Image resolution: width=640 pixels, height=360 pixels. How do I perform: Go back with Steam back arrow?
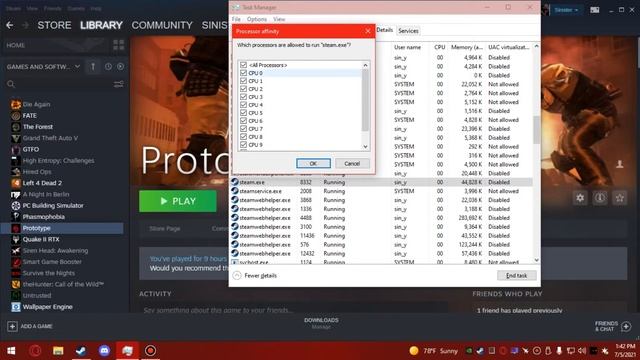click(x=10, y=25)
